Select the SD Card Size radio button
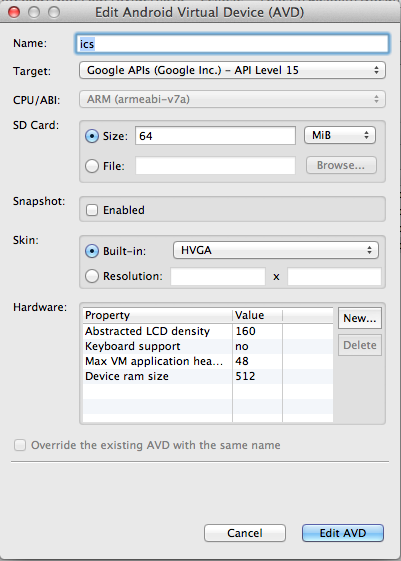This screenshot has width=401, height=561. 92,136
